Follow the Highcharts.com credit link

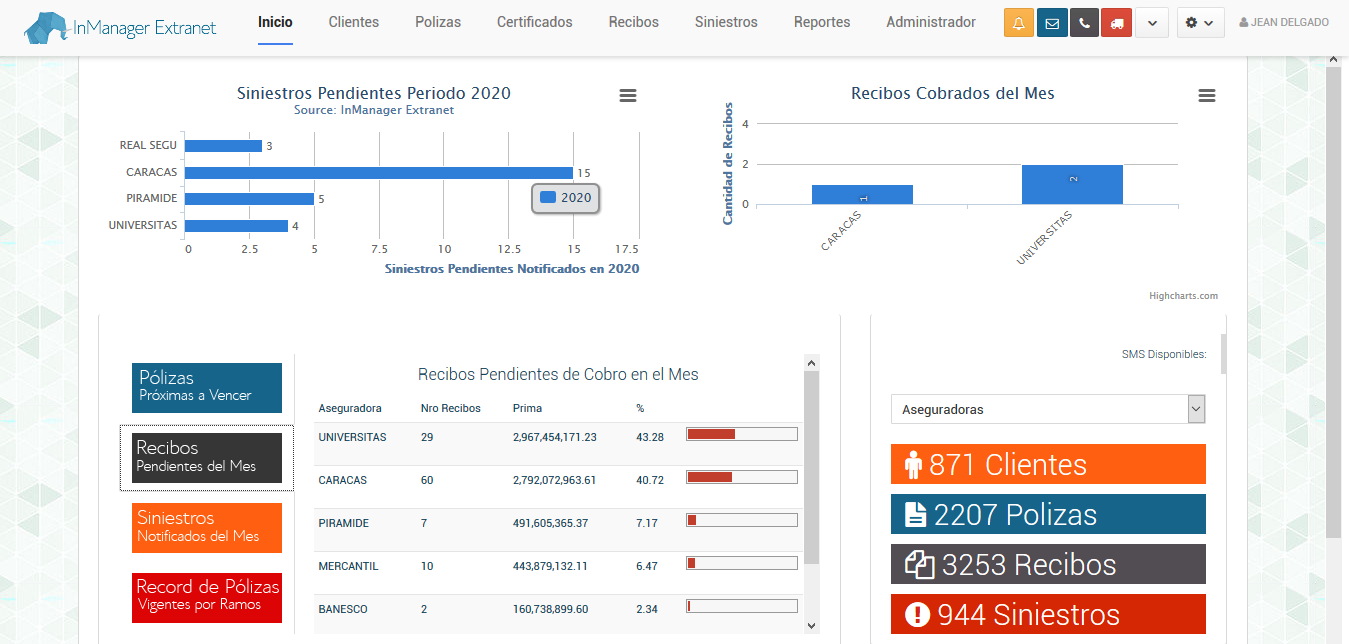pyautogui.click(x=1183, y=296)
